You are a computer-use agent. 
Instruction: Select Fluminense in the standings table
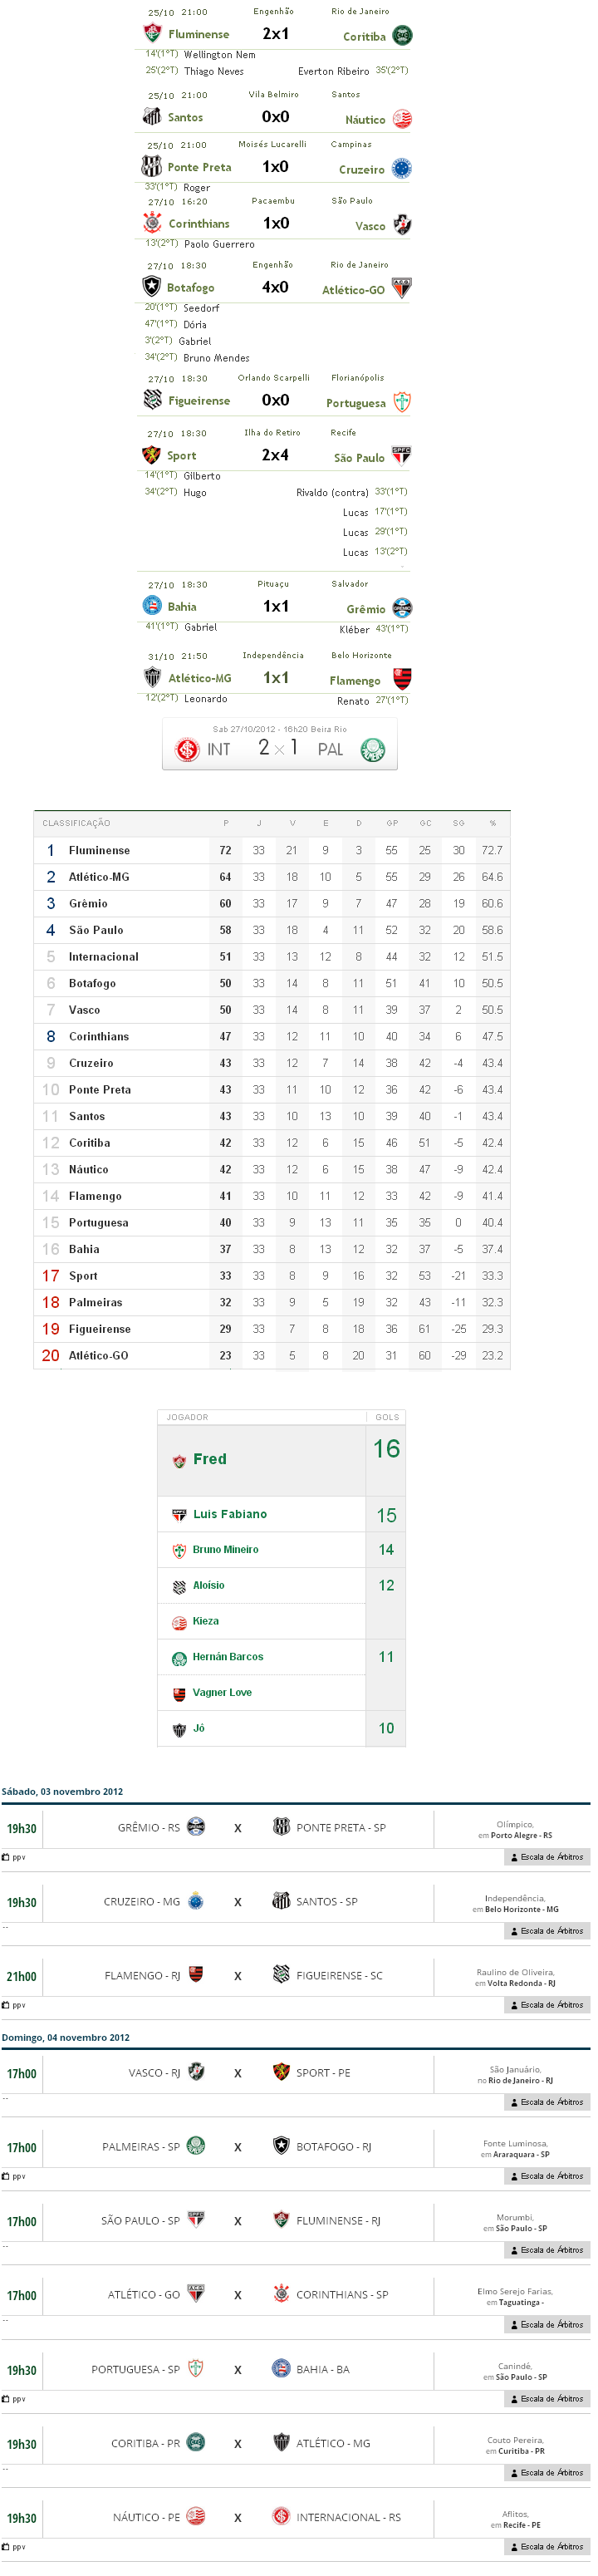pos(99,850)
